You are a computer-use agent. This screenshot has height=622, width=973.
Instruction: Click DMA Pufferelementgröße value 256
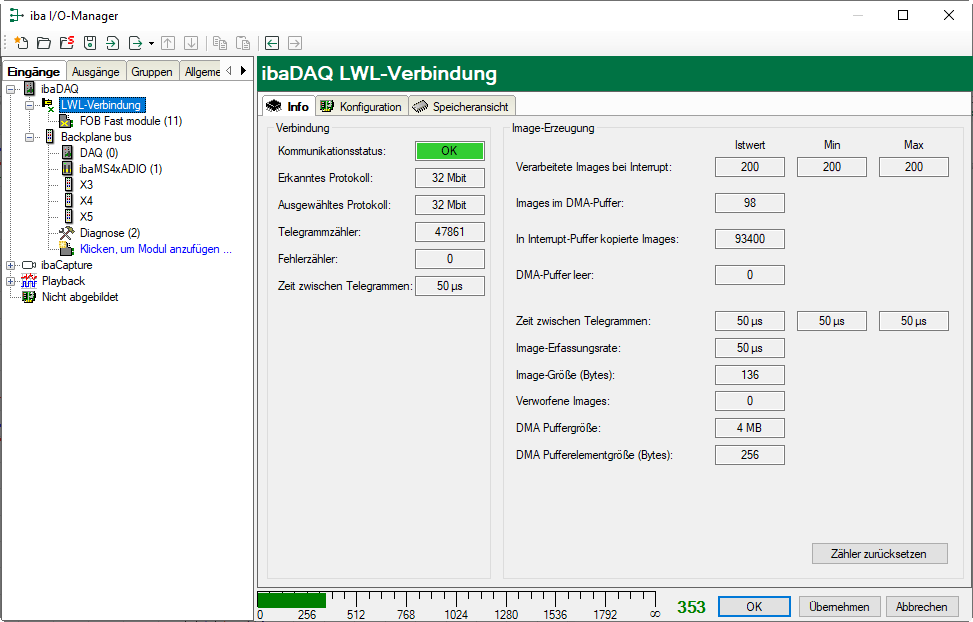[x=750, y=455]
